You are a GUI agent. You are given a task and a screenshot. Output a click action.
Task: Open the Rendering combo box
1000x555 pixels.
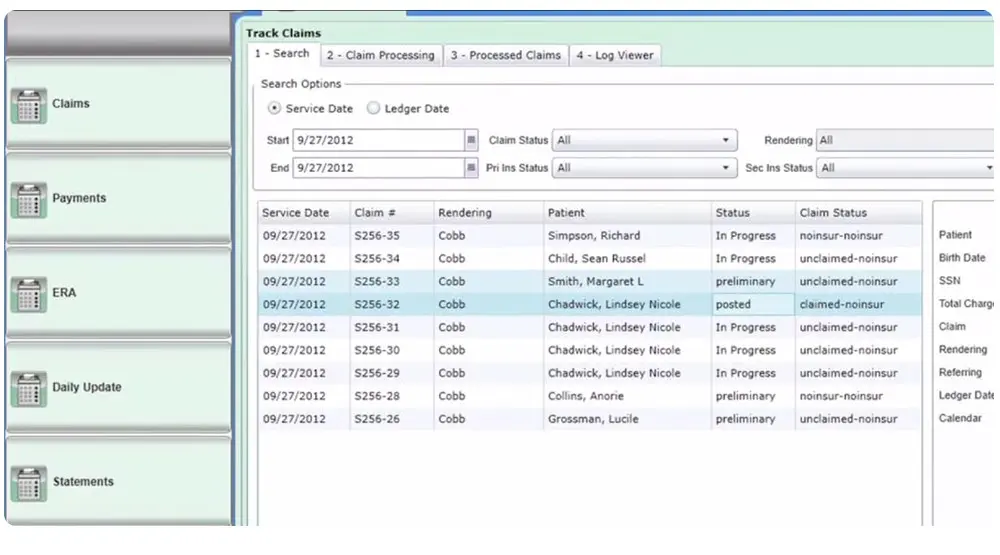[x=906, y=140]
